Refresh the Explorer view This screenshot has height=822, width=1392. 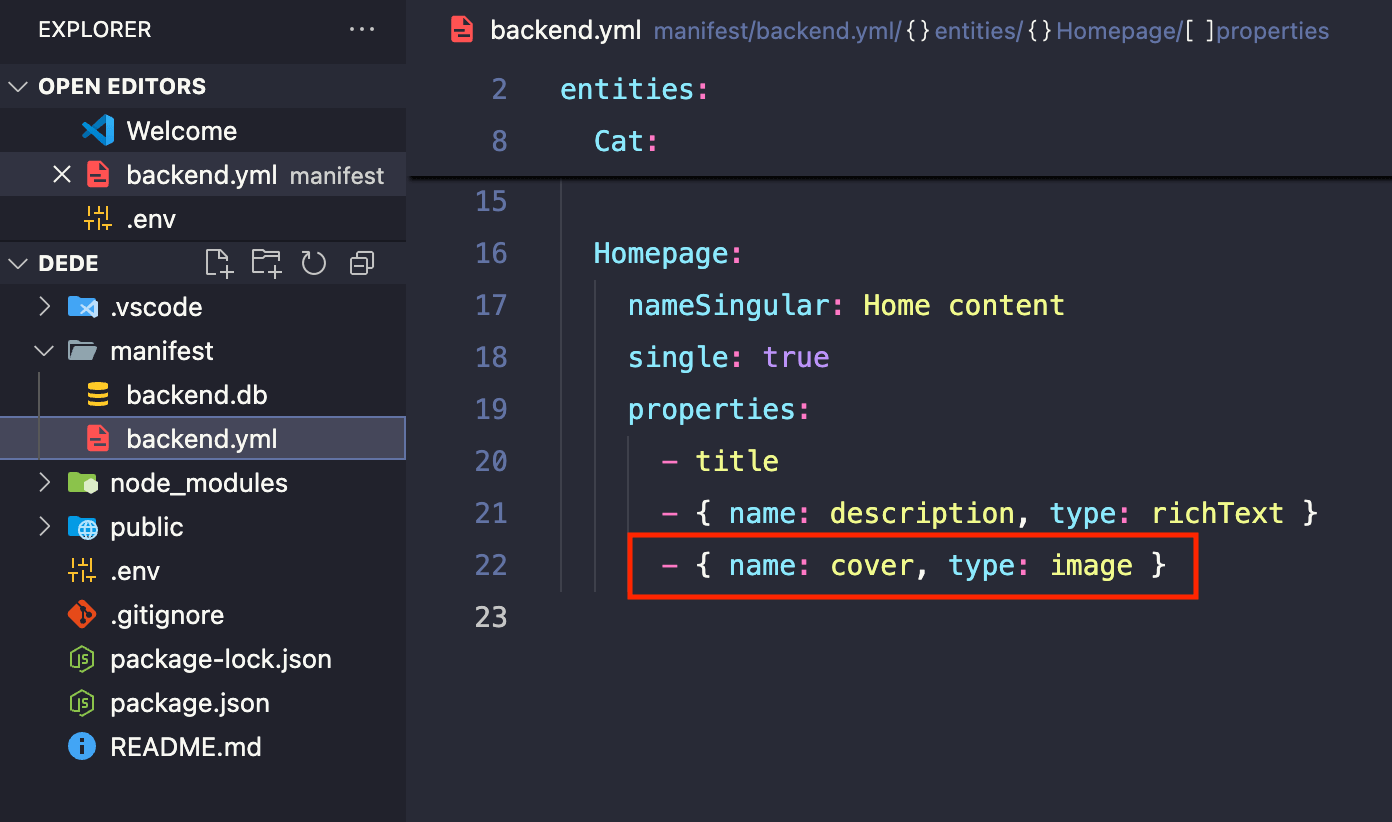point(314,262)
